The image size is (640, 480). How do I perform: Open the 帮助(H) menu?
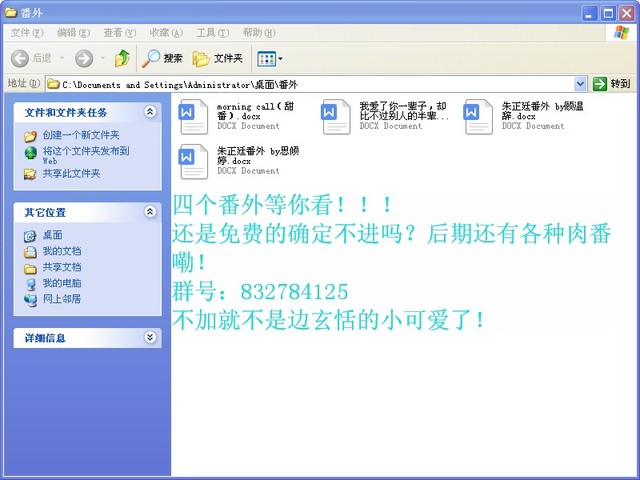[259, 33]
